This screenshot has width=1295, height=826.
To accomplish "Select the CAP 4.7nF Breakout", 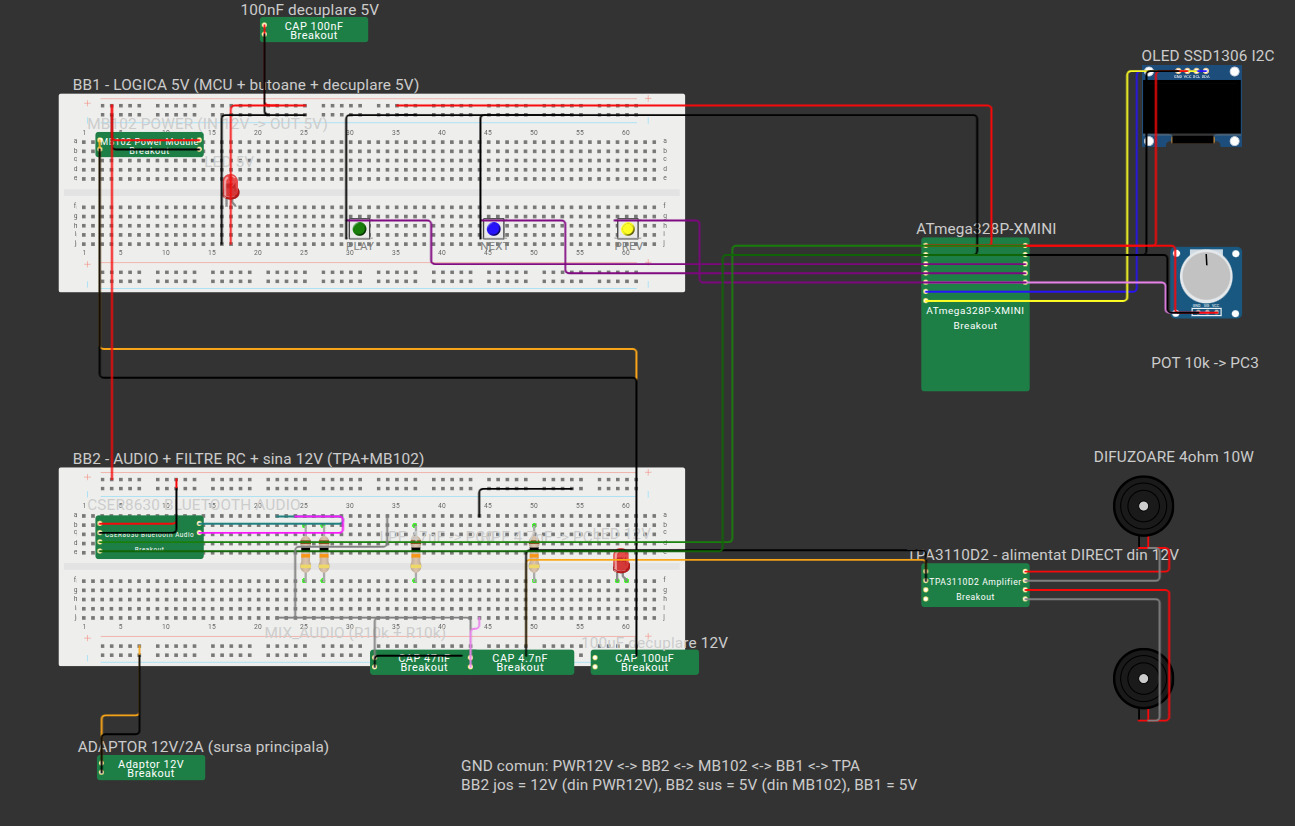I will [520, 662].
